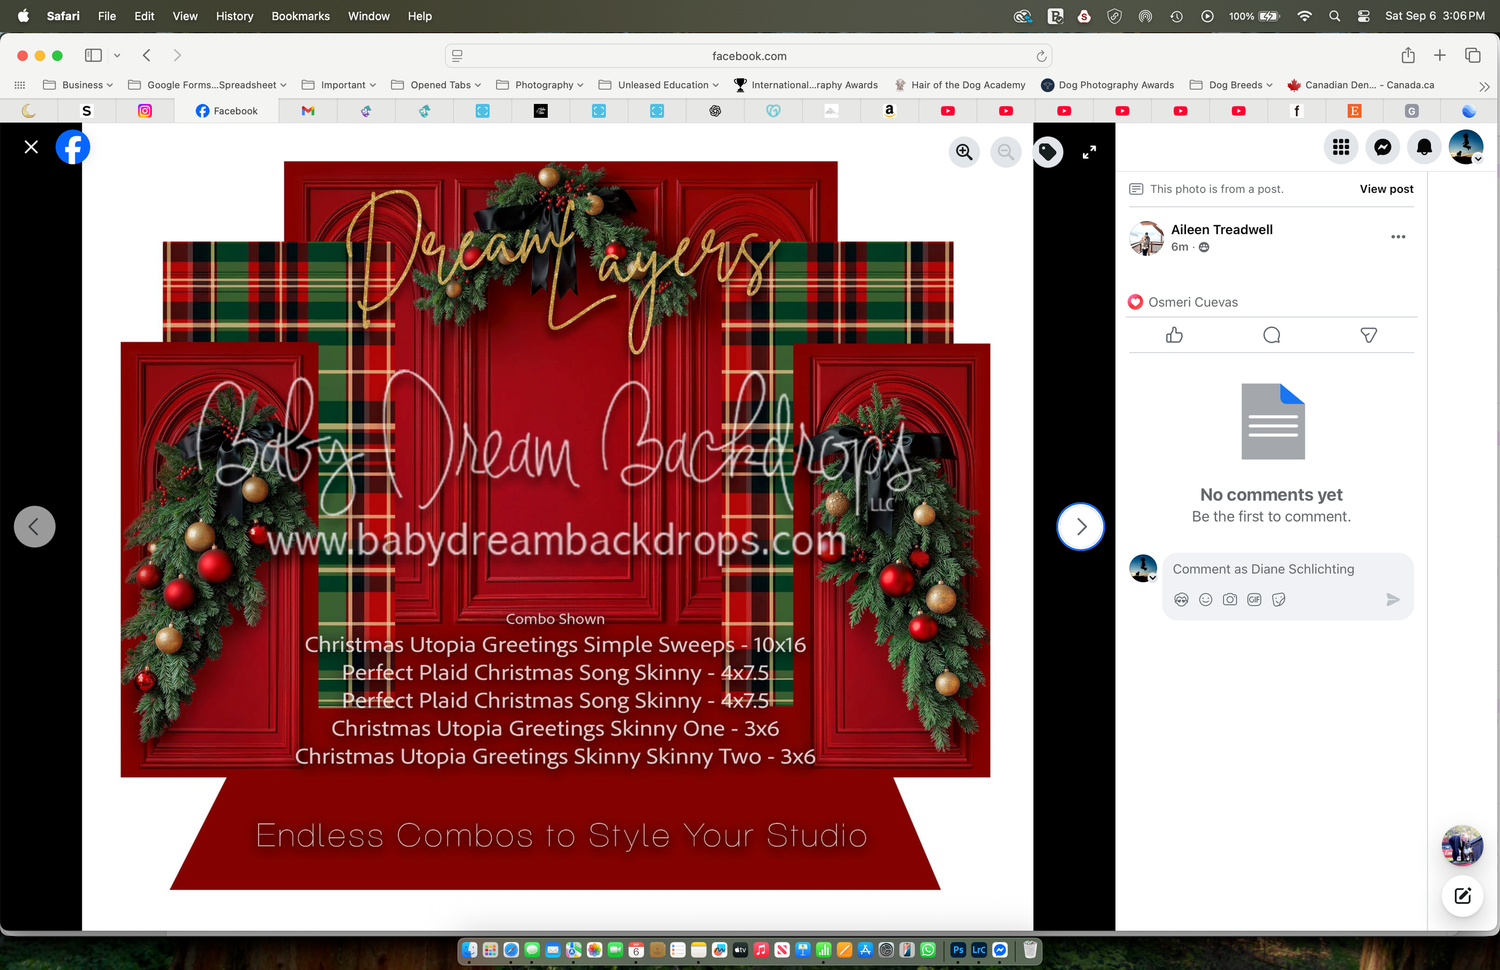Open Photoshop from the Dock

pyautogui.click(x=958, y=950)
